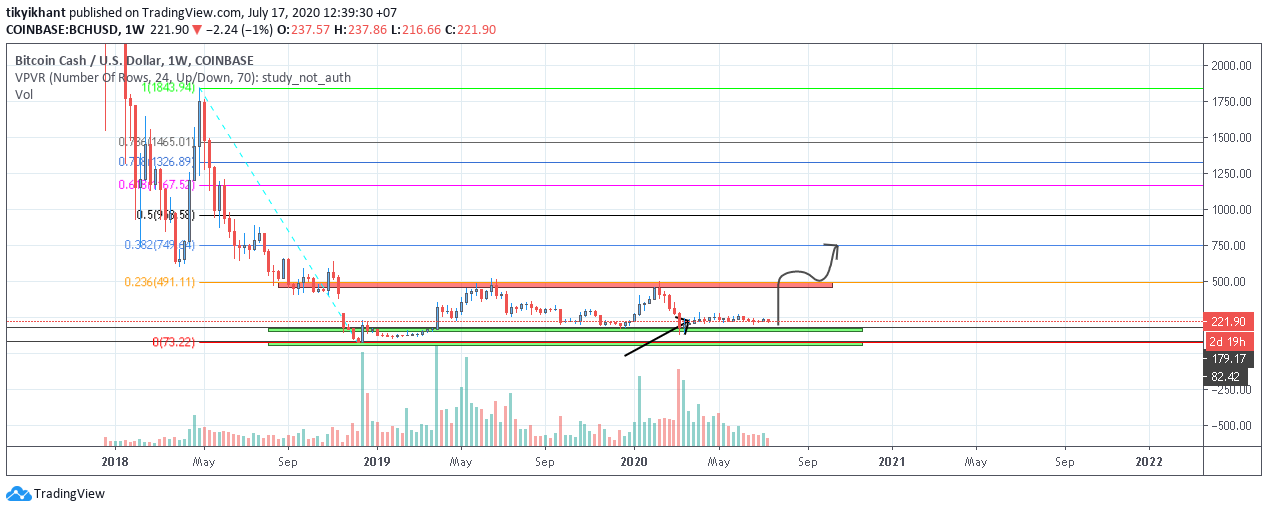The height and width of the screenshot is (512, 1268).
Task: Click the black diagonal trend arrow near 2020
Action: pos(658,337)
